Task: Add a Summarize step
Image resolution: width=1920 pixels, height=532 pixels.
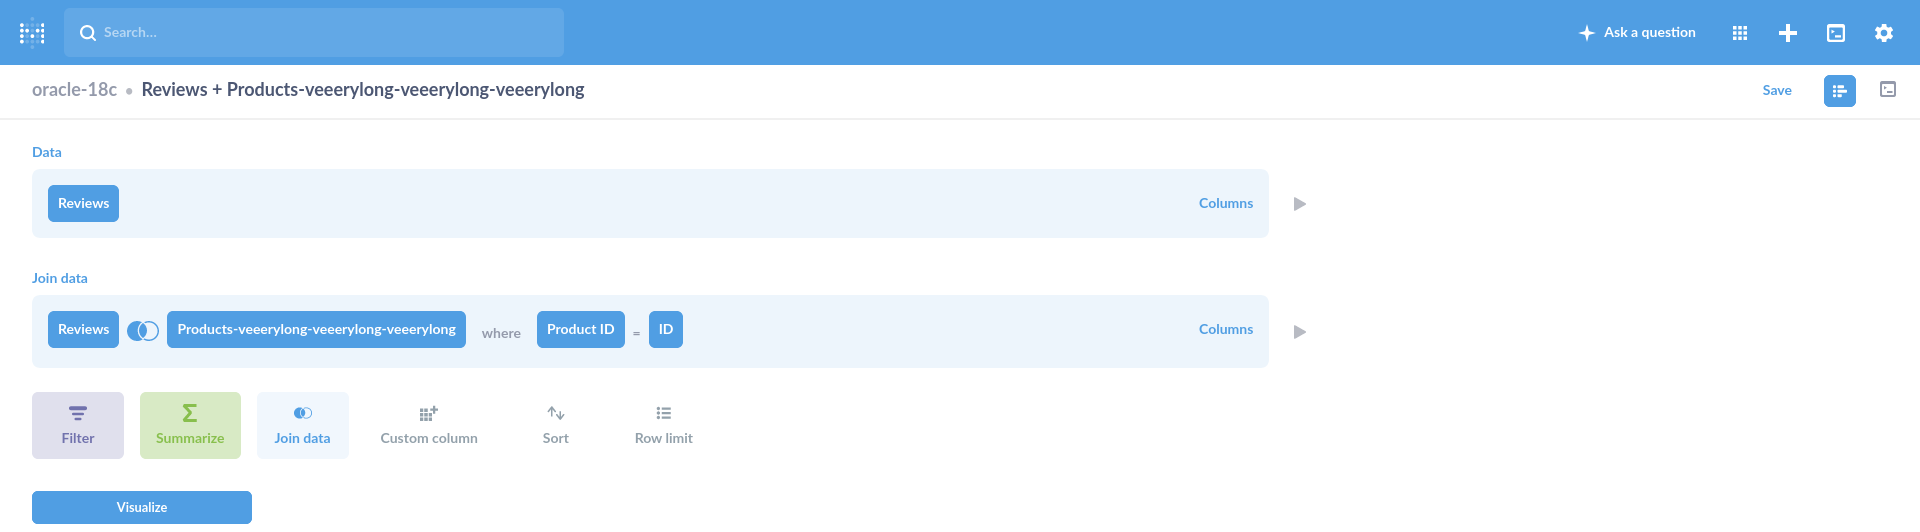Action: click(x=190, y=426)
